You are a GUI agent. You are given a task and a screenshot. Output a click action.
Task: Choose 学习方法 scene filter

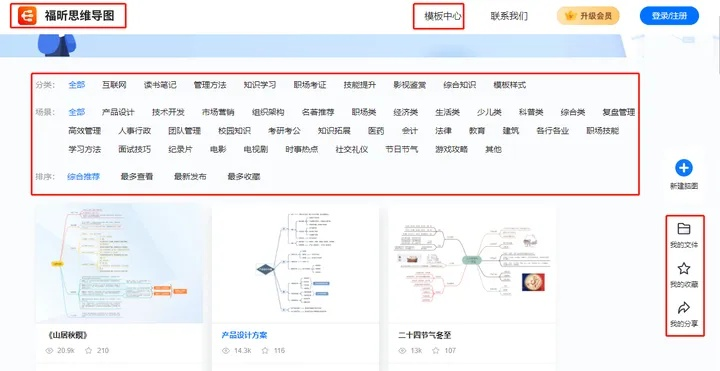tap(84, 149)
